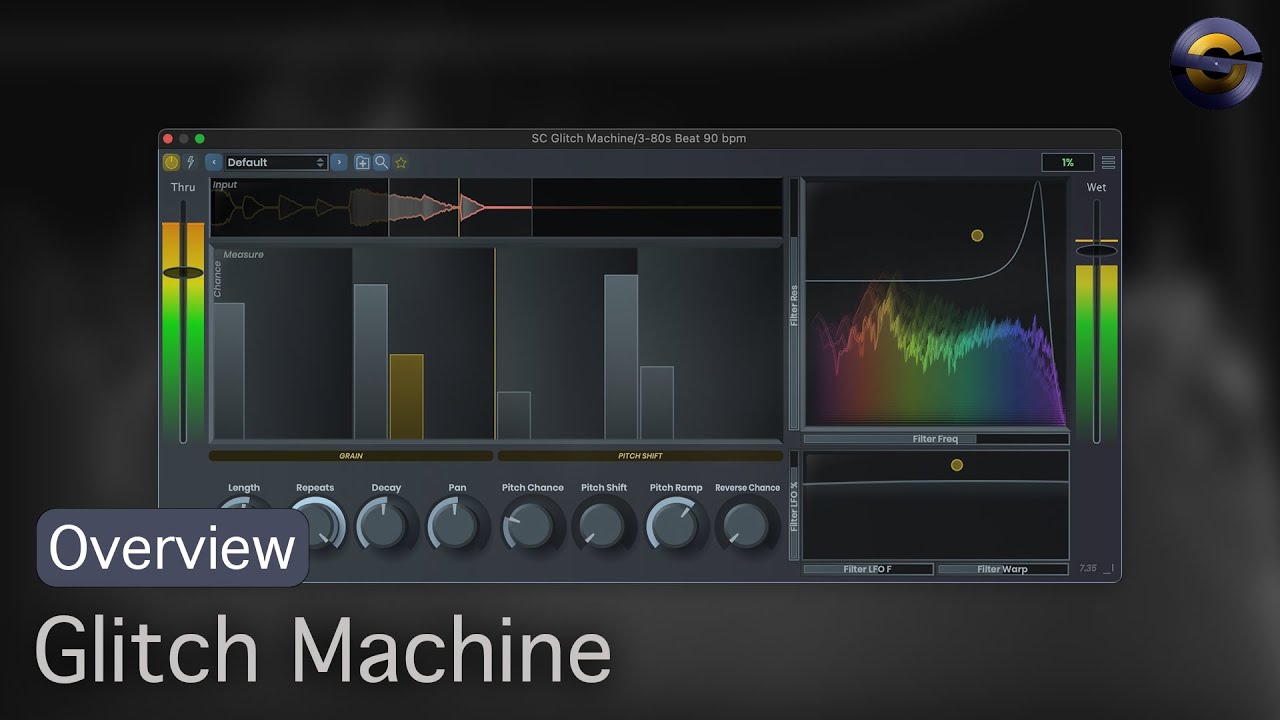
Task: Click the Pitch Chance knob
Action: click(532, 525)
